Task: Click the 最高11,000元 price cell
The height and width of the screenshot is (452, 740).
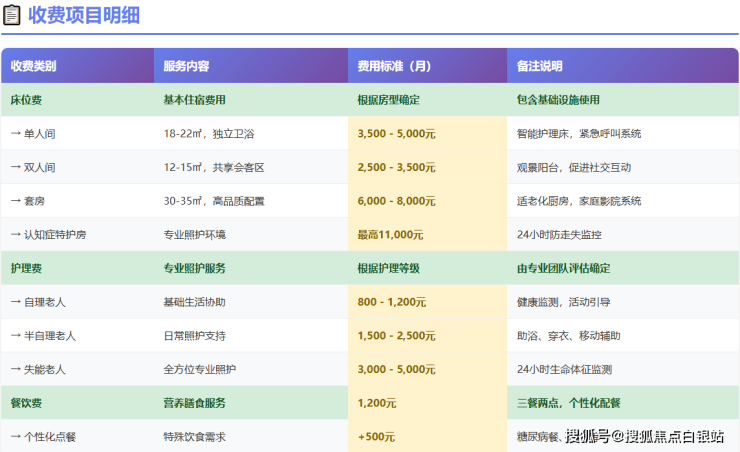Action: 389,235
